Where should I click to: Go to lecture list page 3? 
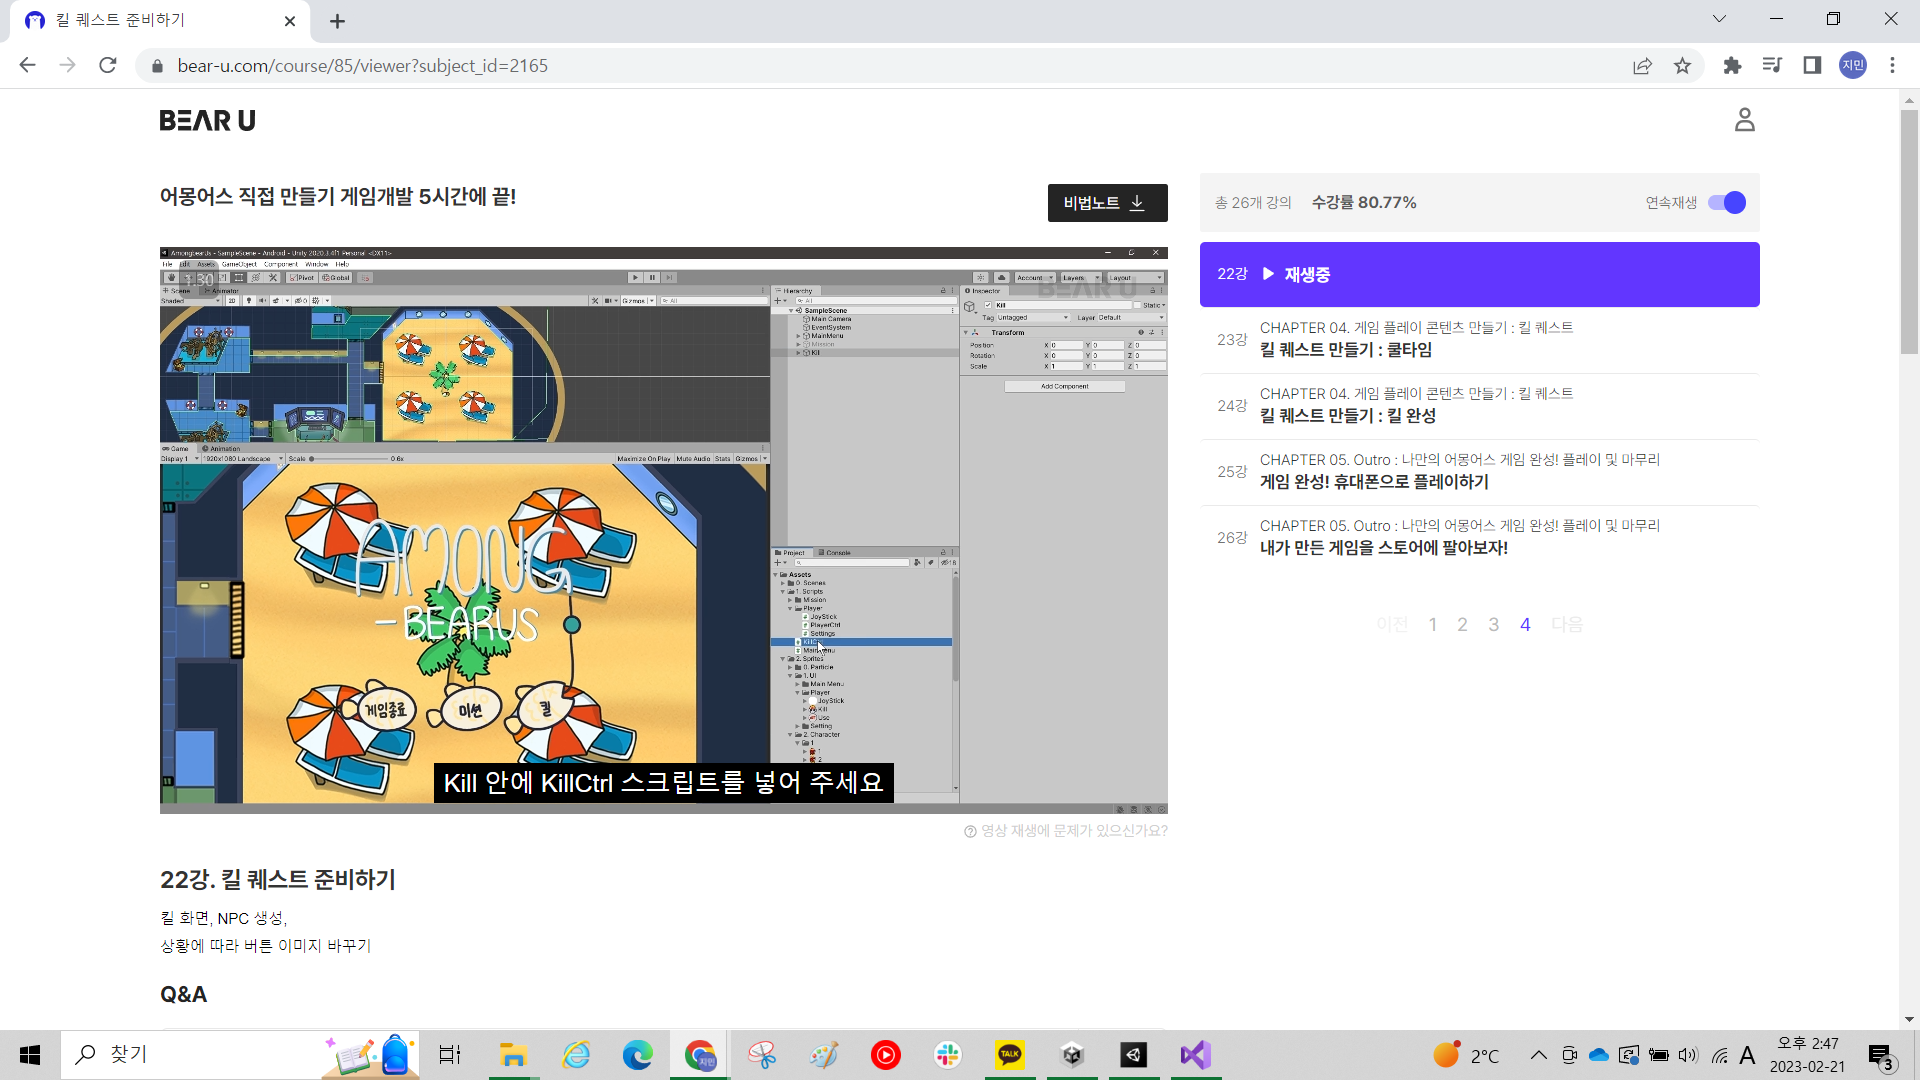pos(1493,625)
